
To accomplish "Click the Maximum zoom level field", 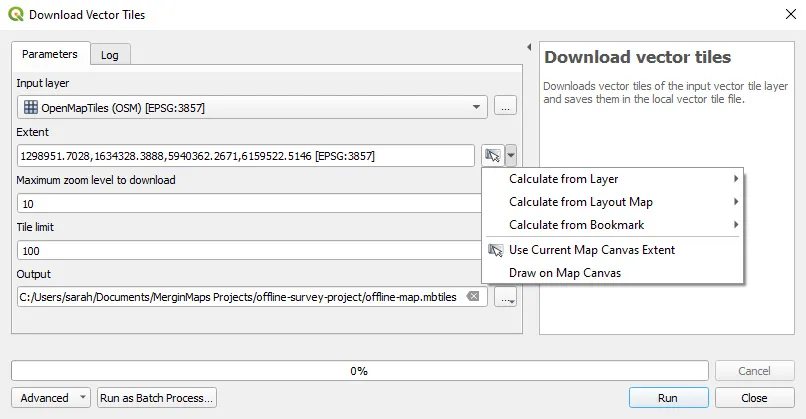I will pos(249,204).
